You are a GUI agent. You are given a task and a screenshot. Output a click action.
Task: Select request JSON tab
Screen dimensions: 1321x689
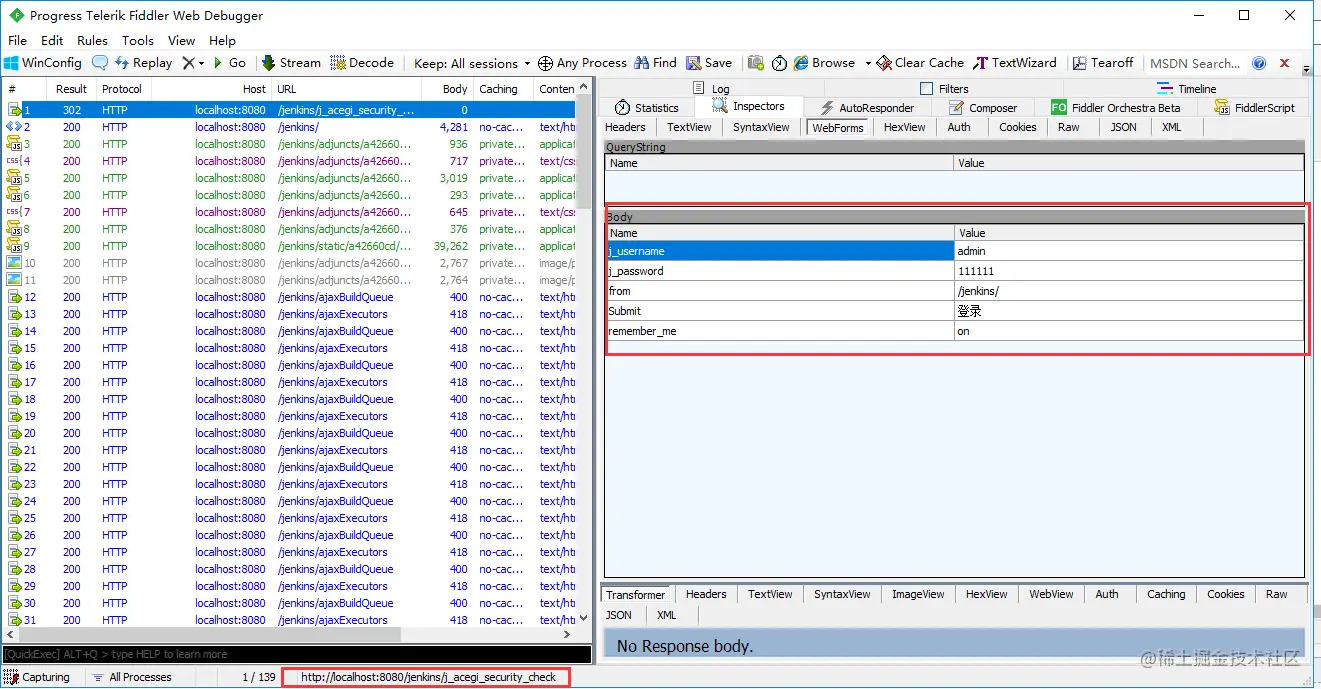click(1124, 127)
